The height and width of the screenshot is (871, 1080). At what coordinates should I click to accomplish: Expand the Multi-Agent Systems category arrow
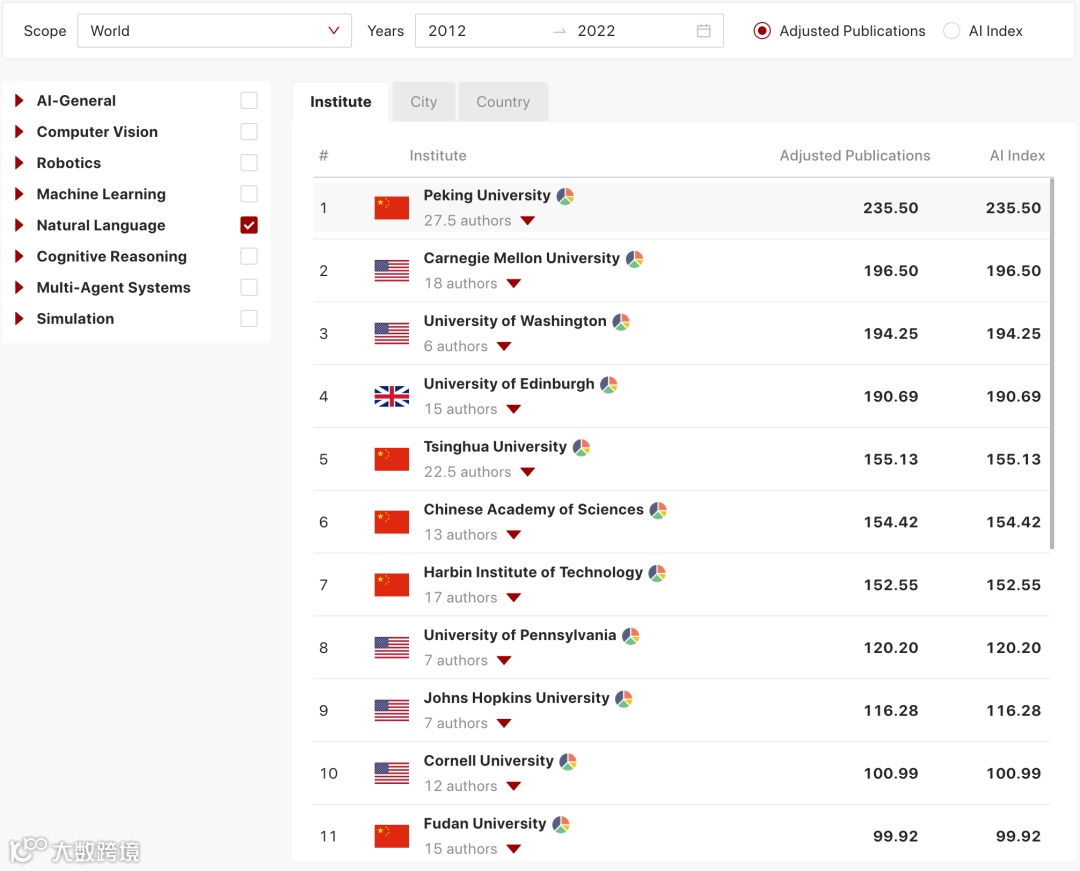click(x=19, y=287)
